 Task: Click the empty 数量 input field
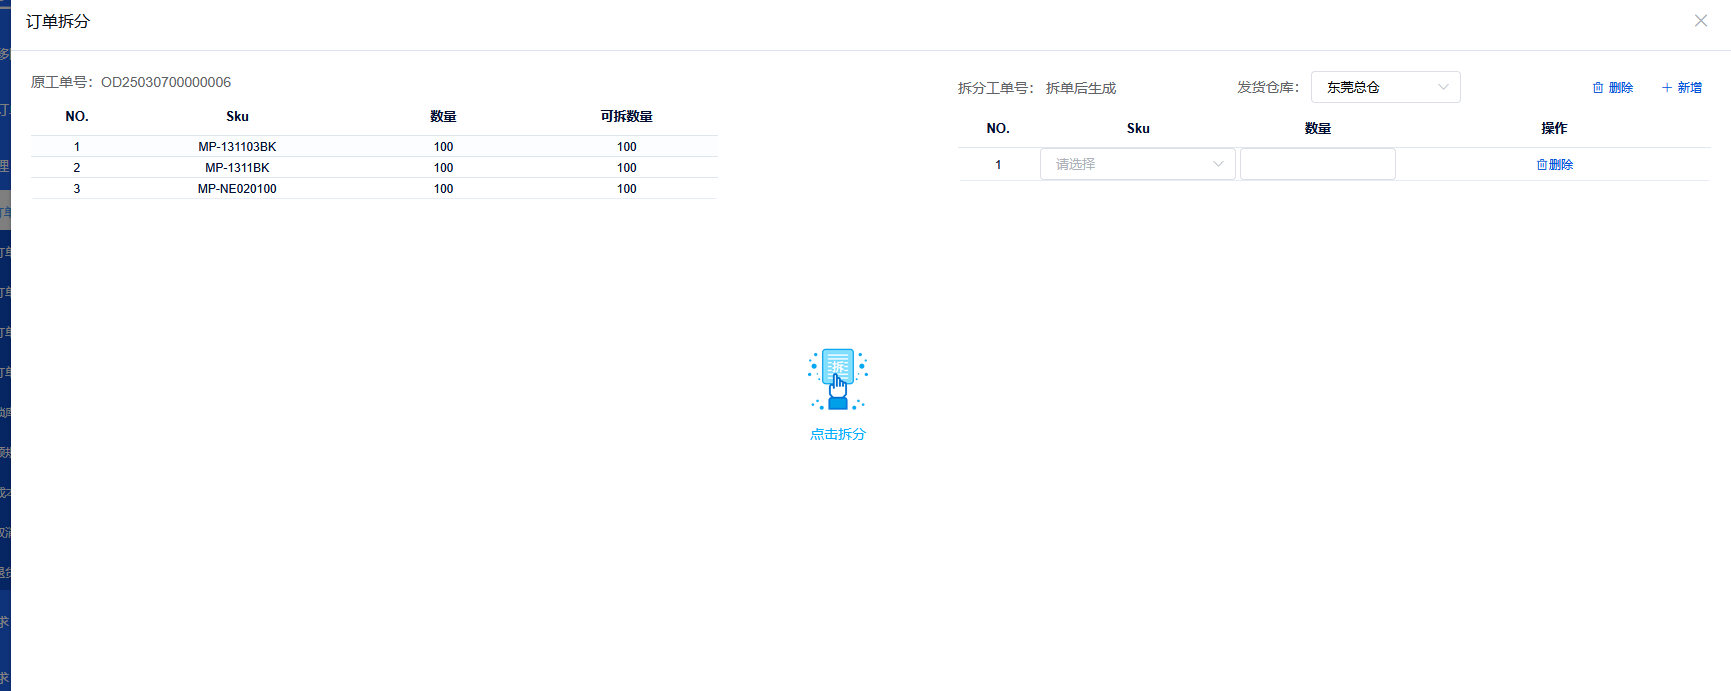pos(1317,164)
